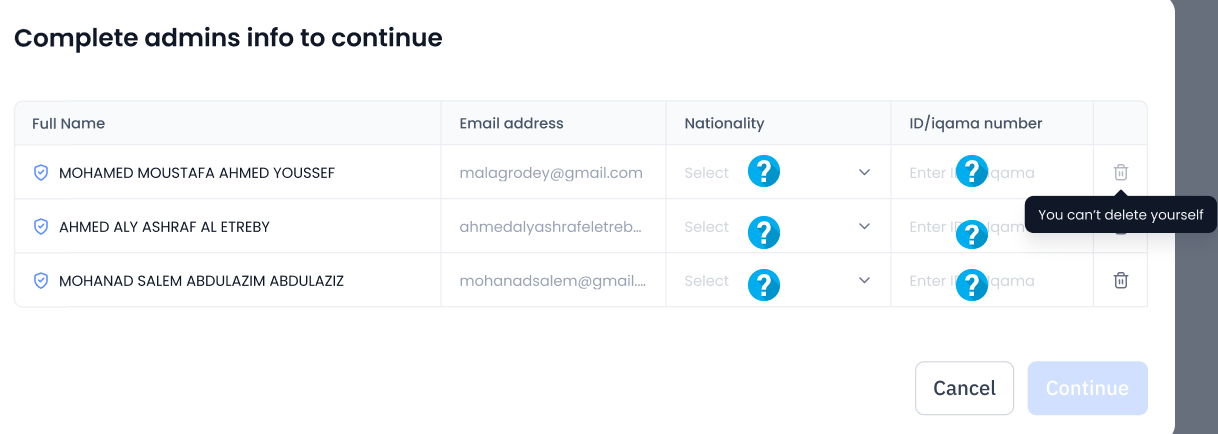Open Nationality chevron for AHMED ALY ASHRAF
This screenshot has width=1218, height=434.
click(x=865, y=226)
